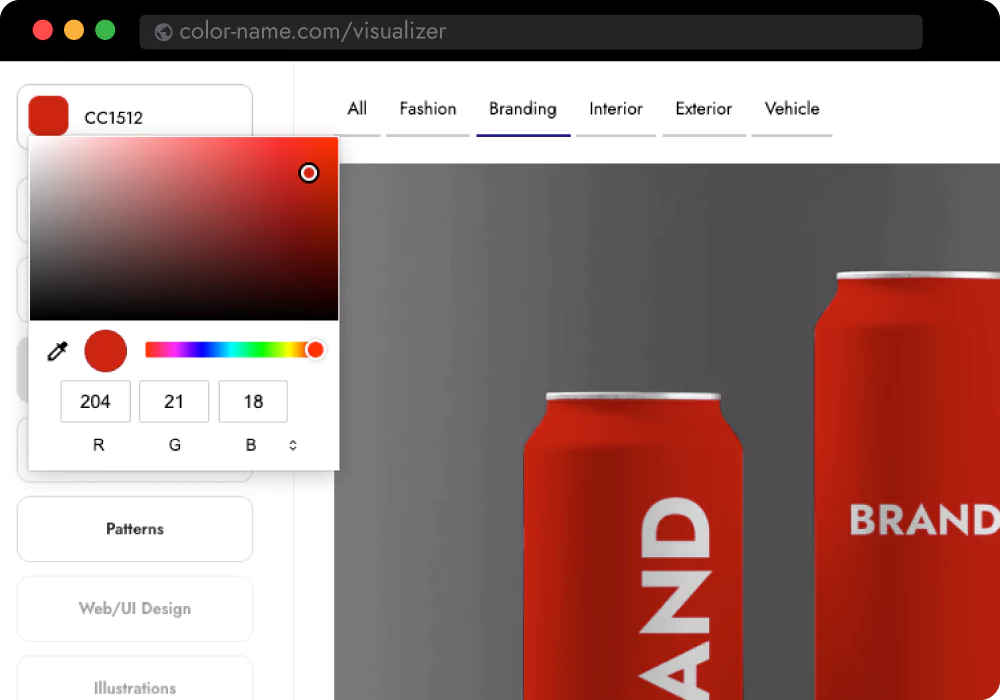Click the globe icon in address bar
The image size is (1000, 700).
[163, 32]
